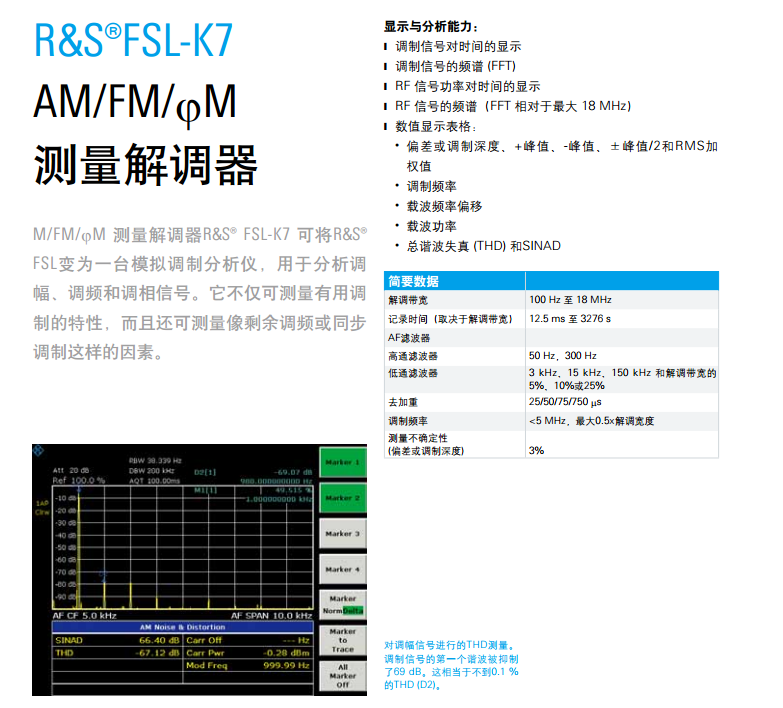Click the 载波功率 sub-bullet
783x708 pixels.
point(431,226)
